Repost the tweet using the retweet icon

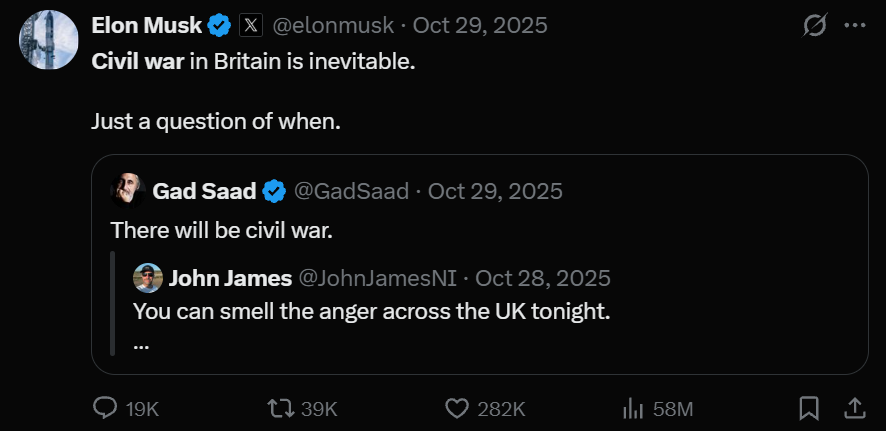(x=281, y=408)
